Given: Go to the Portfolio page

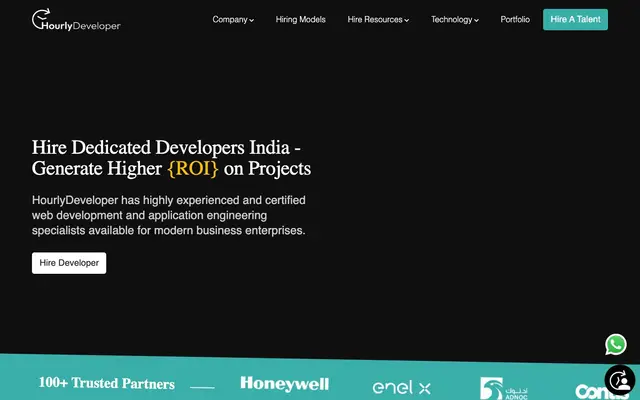Looking at the screenshot, I should tap(515, 20).
